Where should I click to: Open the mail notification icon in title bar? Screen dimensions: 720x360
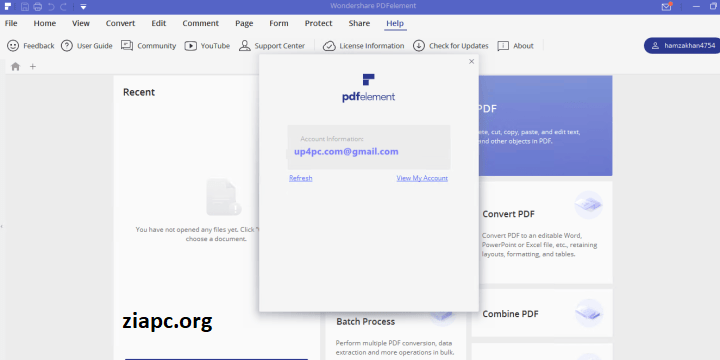666,6
